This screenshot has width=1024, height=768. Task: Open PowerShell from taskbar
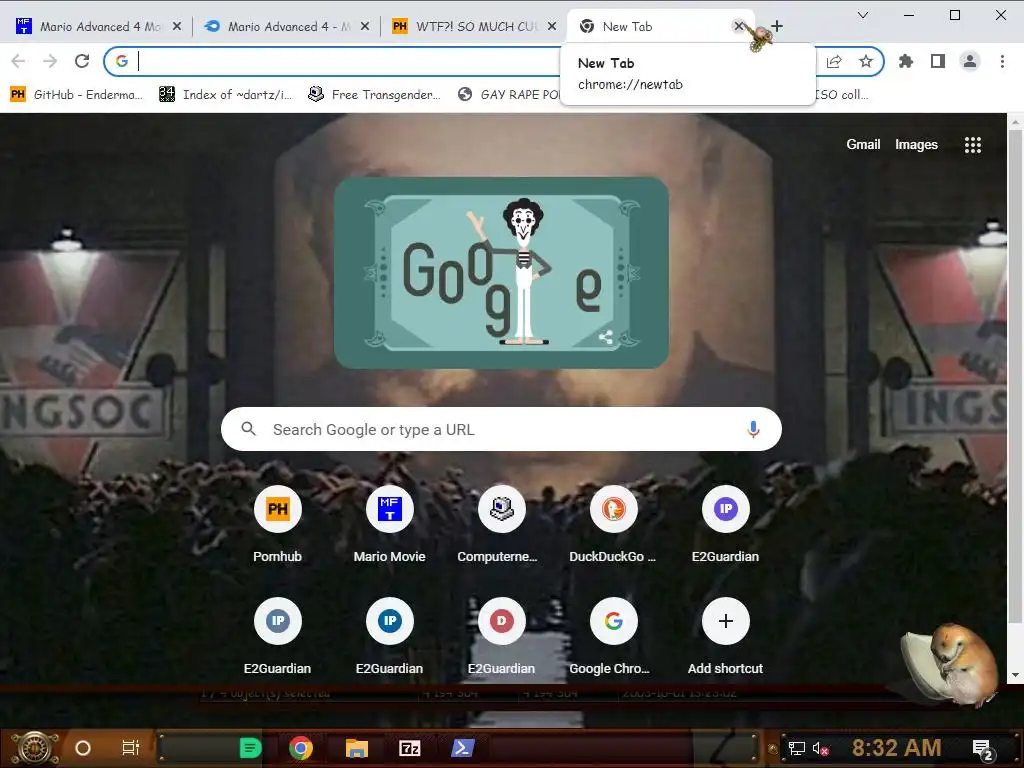coord(462,748)
